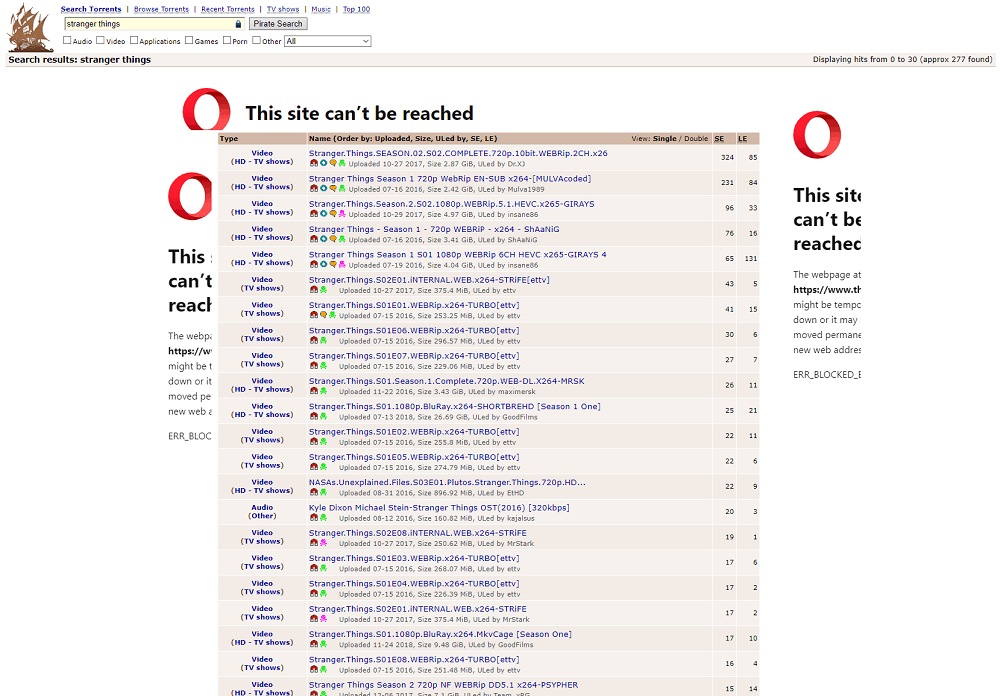Open the comments icon on ShAaNiG torrent row
1000x696 pixels.
333,239
